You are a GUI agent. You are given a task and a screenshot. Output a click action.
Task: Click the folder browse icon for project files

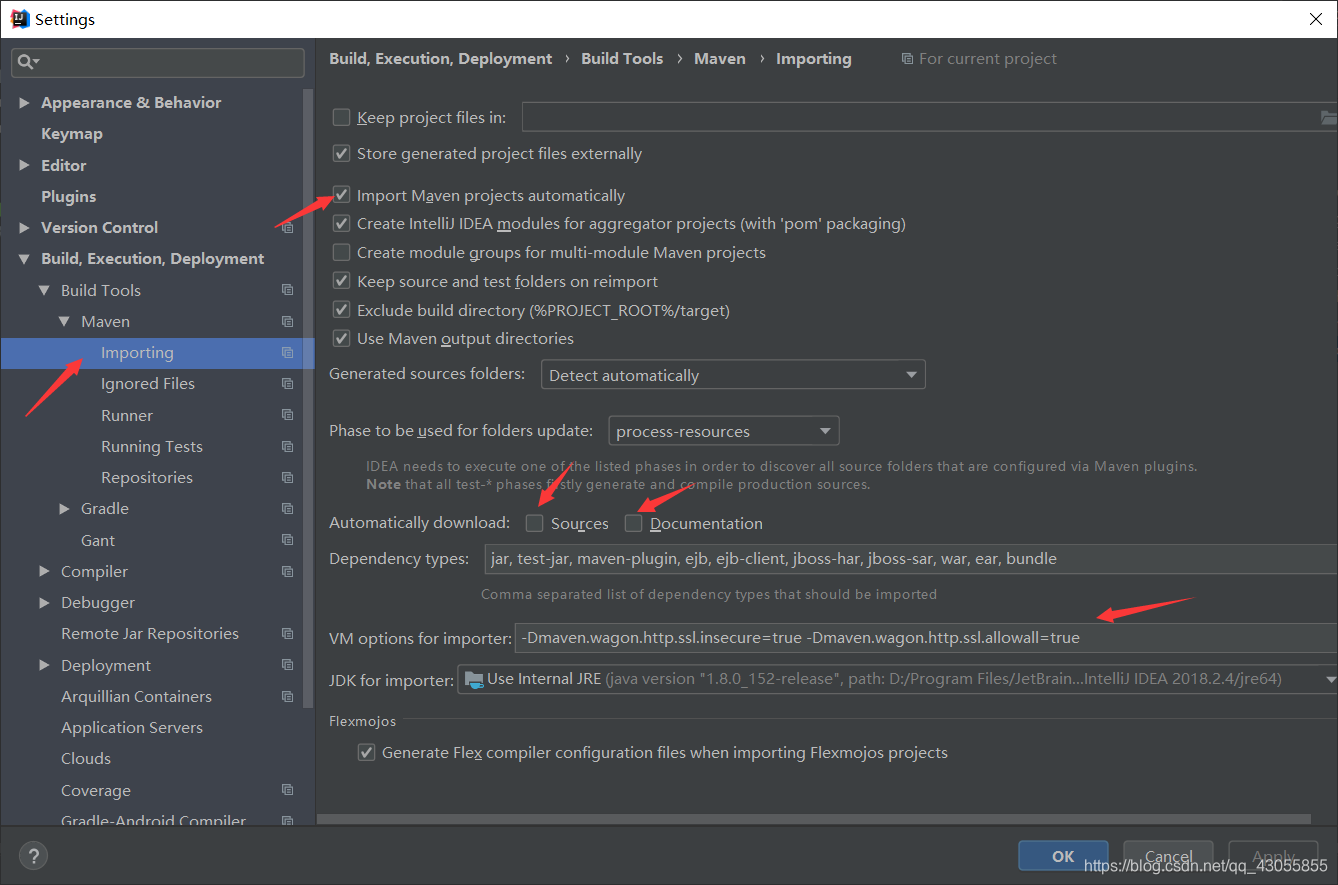click(1327, 118)
